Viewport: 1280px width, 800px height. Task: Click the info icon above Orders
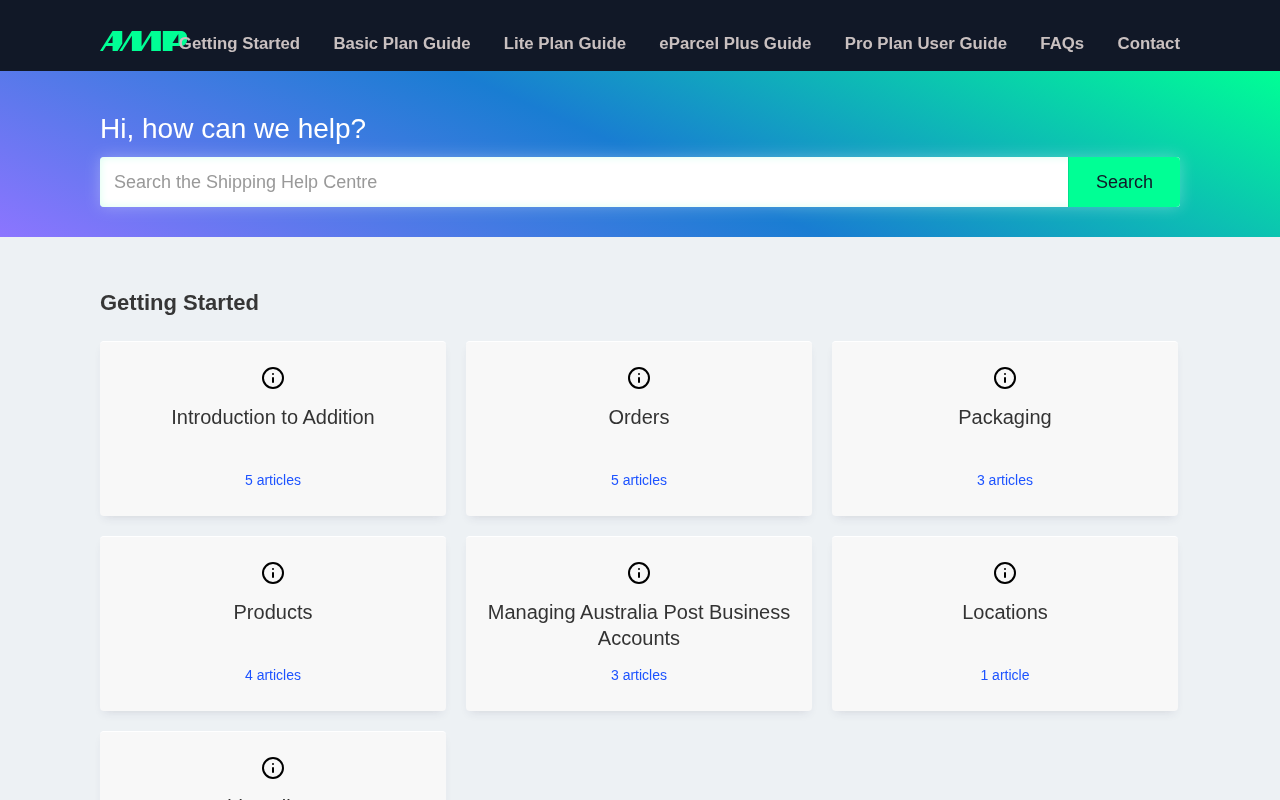pos(639,378)
